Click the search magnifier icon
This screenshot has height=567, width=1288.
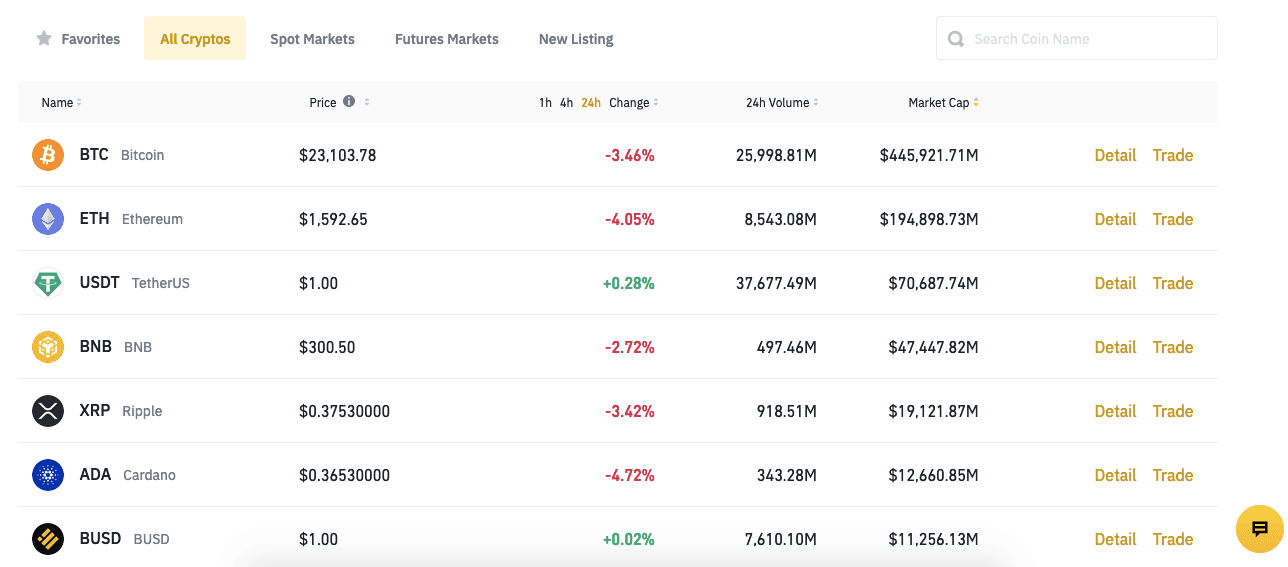pyautogui.click(x=956, y=39)
